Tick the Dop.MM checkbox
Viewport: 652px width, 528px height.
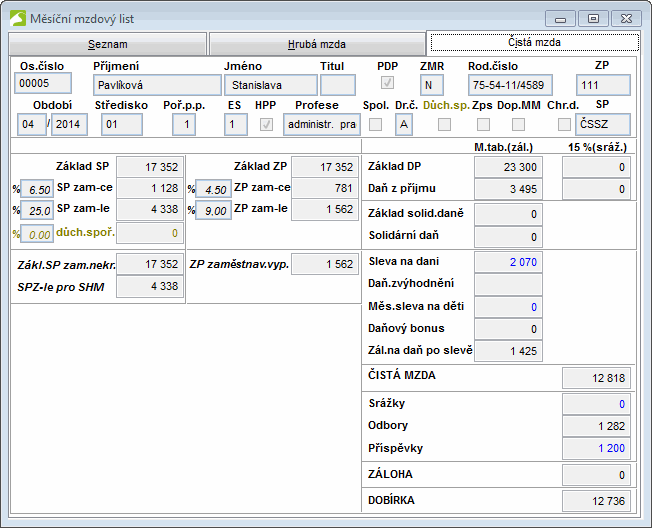(x=518, y=124)
